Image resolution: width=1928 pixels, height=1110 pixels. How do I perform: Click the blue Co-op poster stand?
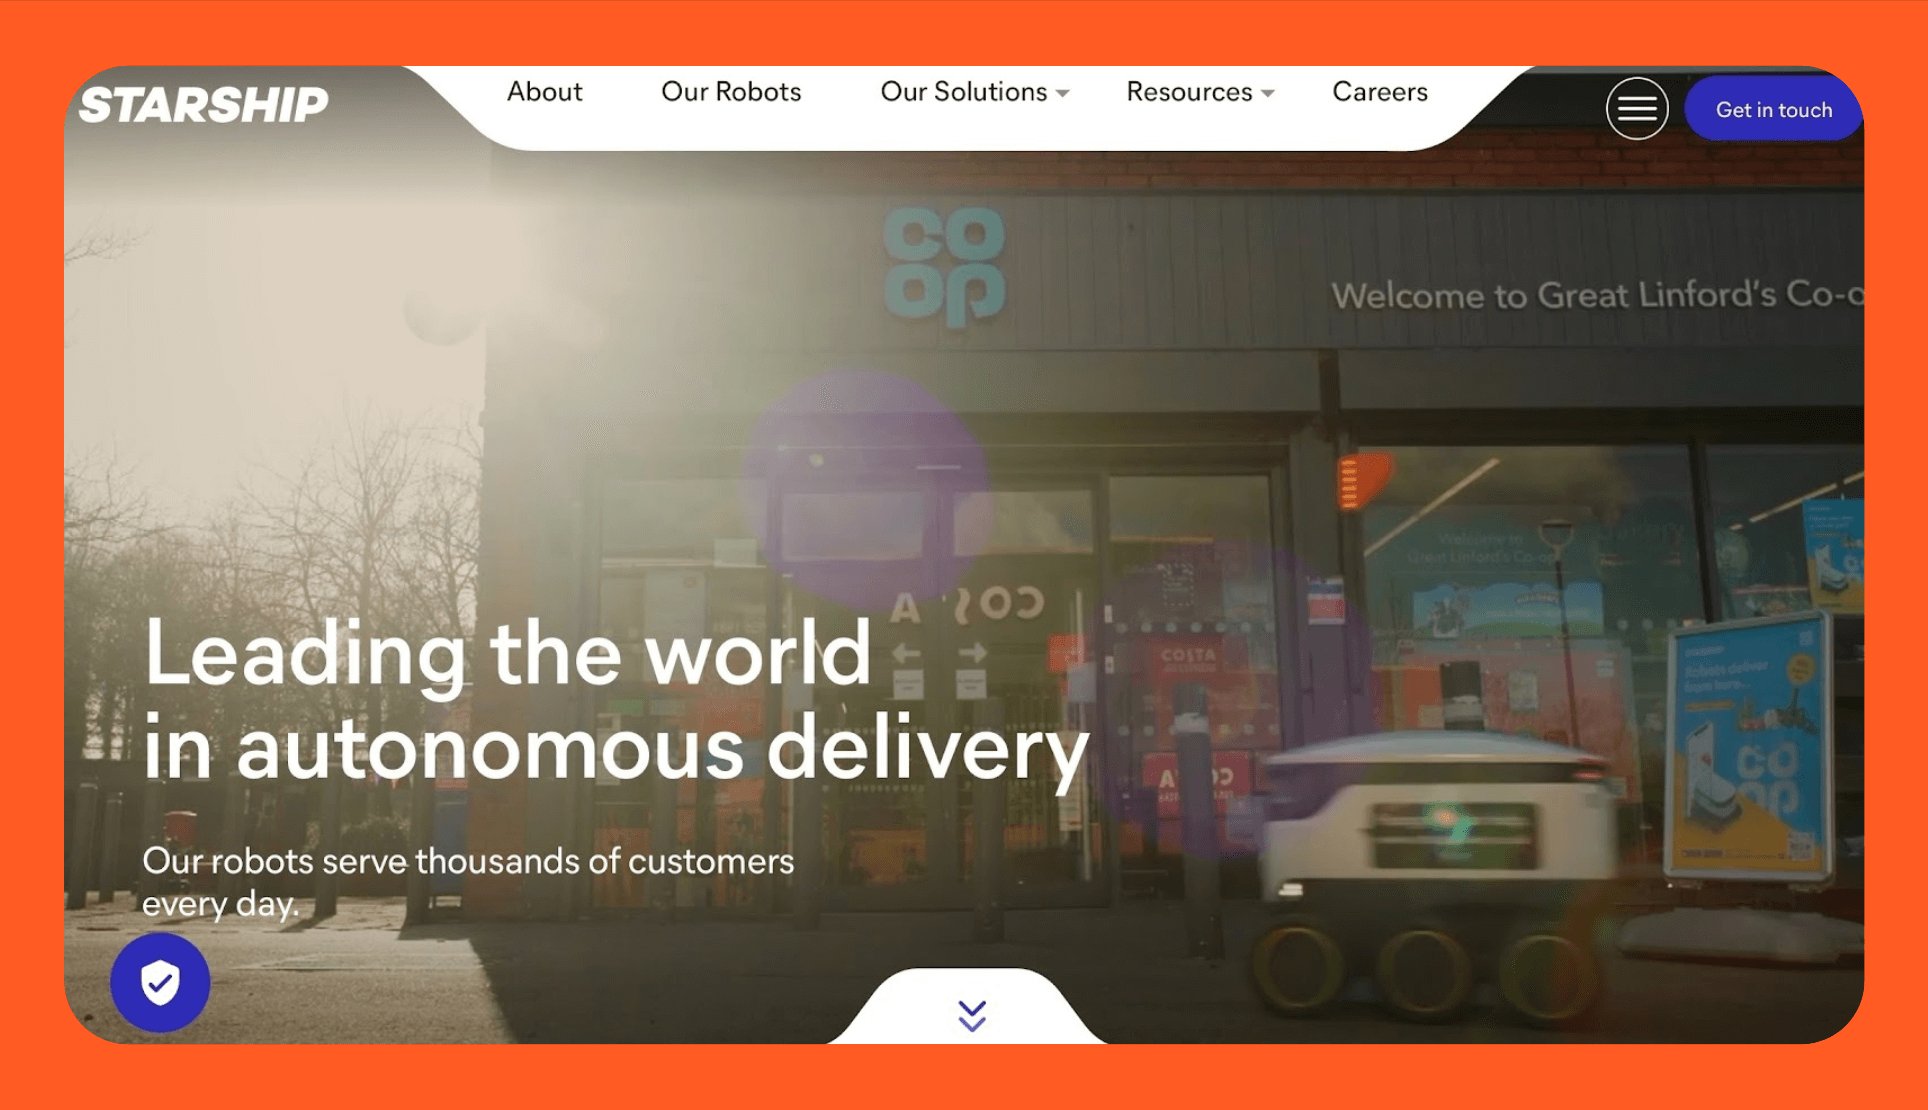pyautogui.click(x=1751, y=745)
